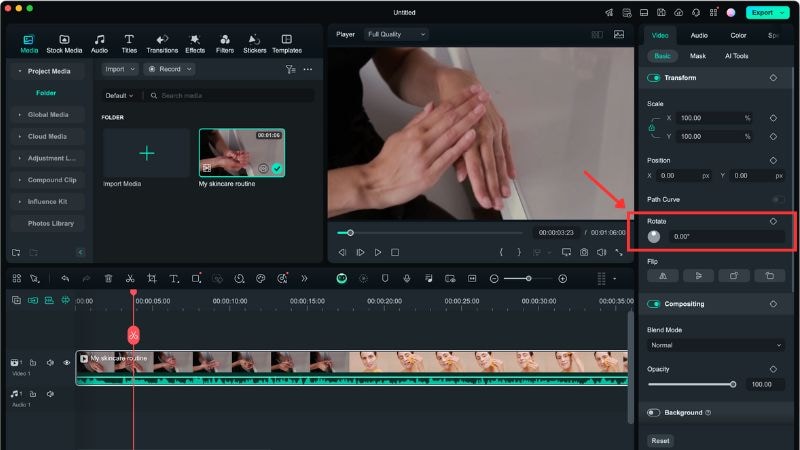Click the snapshot camera icon
The width and height of the screenshot is (800, 450).
(x=584, y=253)
